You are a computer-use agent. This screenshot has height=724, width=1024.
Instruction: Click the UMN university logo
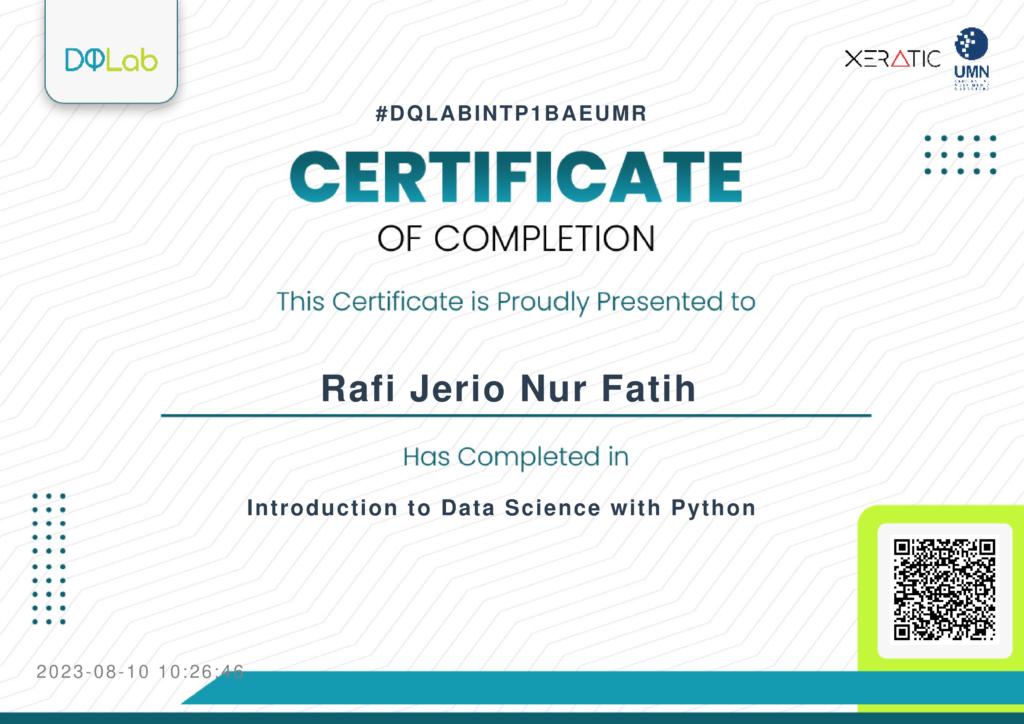point(971,59)
